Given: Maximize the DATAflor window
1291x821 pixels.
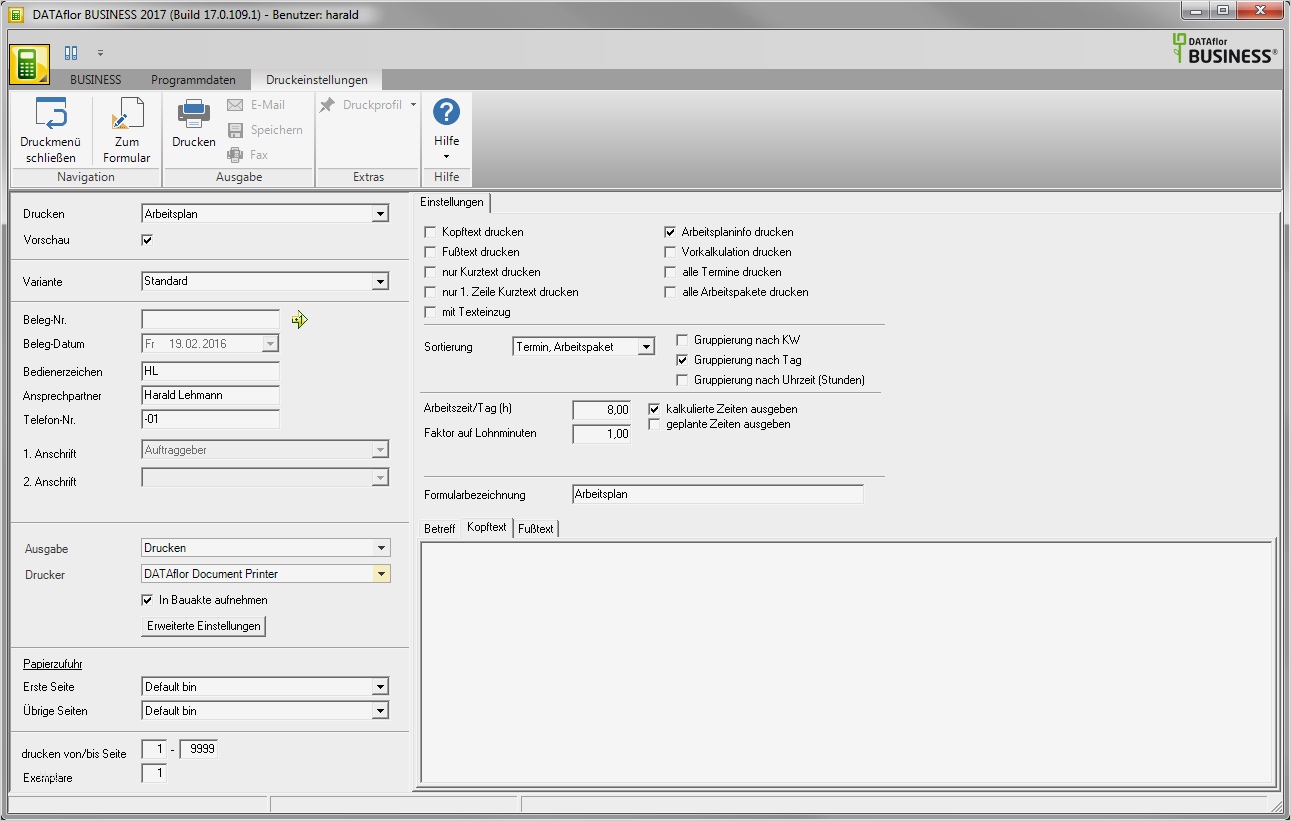Looking at the screenshot, I should coord(1223,11).
